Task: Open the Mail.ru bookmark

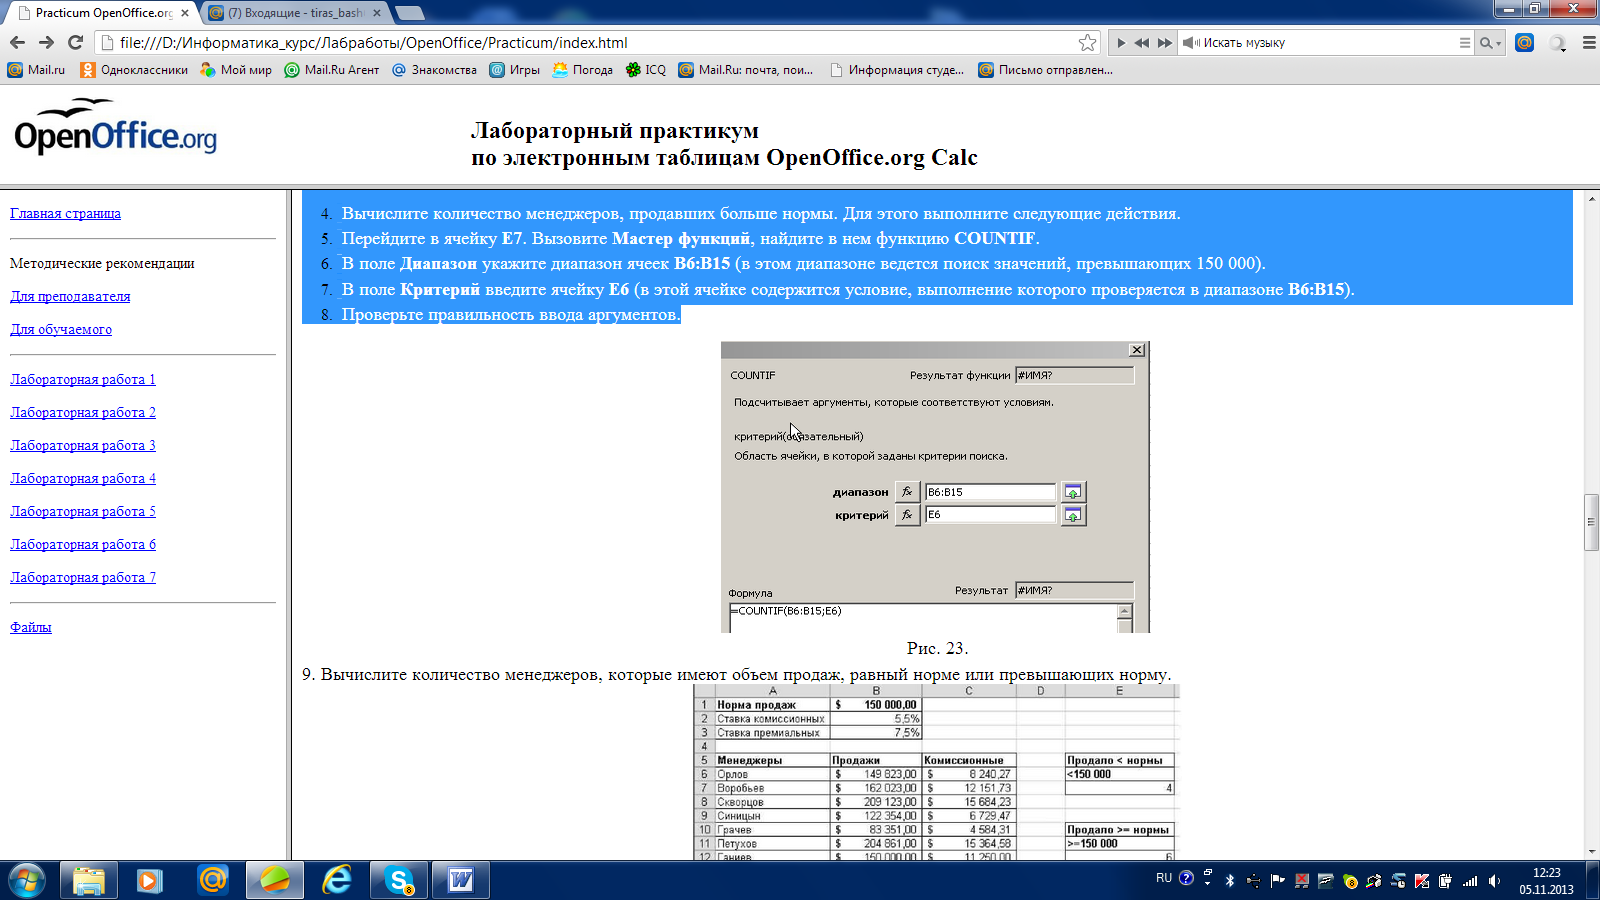Action: click(x=36, y=70)
